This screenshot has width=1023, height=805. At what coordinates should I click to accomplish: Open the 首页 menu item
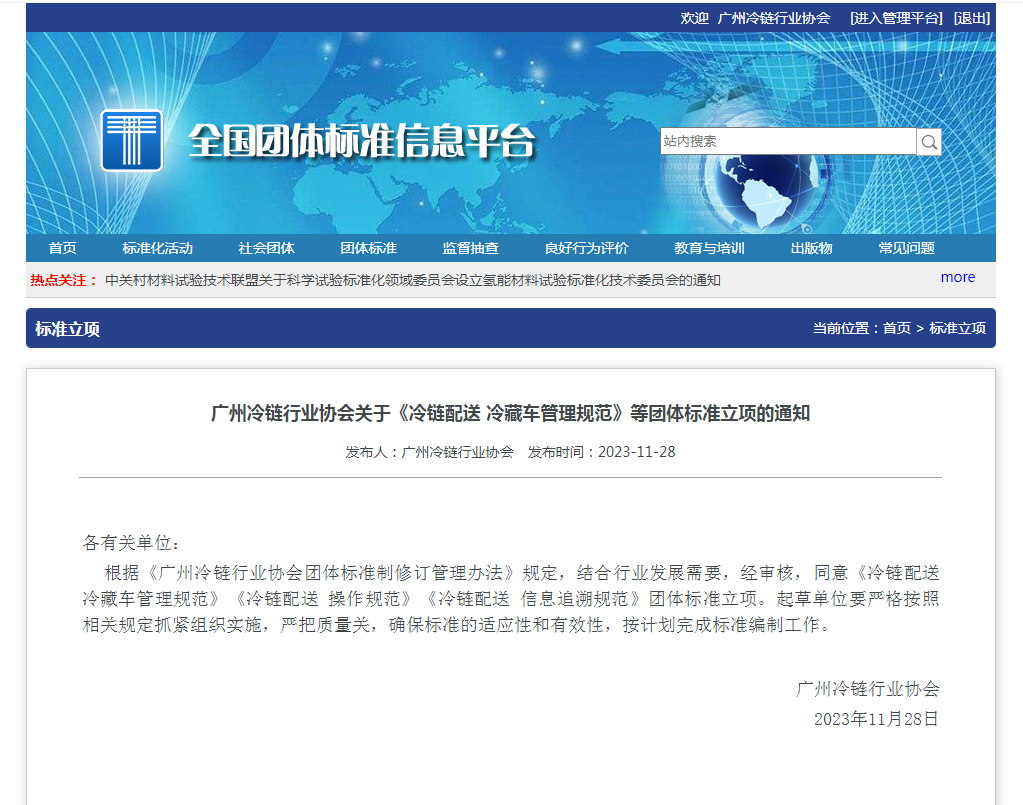[63, 248]
